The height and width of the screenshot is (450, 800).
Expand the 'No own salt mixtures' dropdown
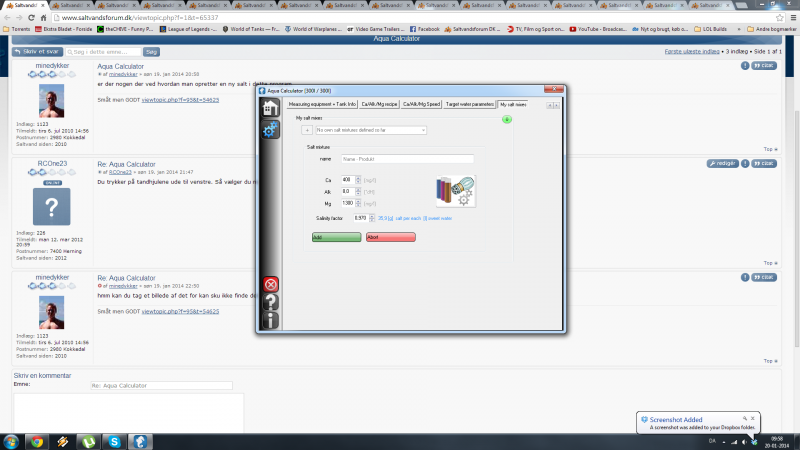(x=370, y=130)
